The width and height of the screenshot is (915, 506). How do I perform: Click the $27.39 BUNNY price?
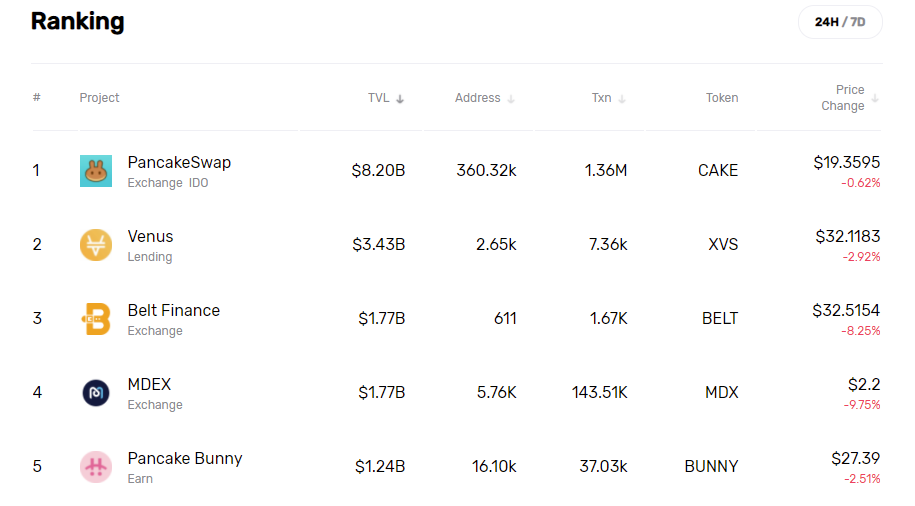[x=856, y=459]
